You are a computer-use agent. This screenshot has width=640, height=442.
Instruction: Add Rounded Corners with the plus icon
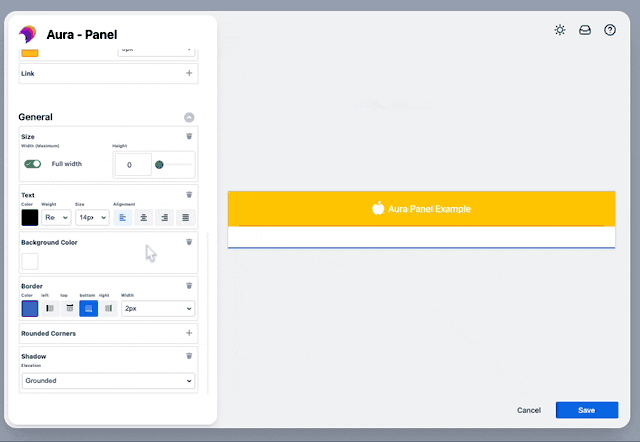[x=189, y=333]
